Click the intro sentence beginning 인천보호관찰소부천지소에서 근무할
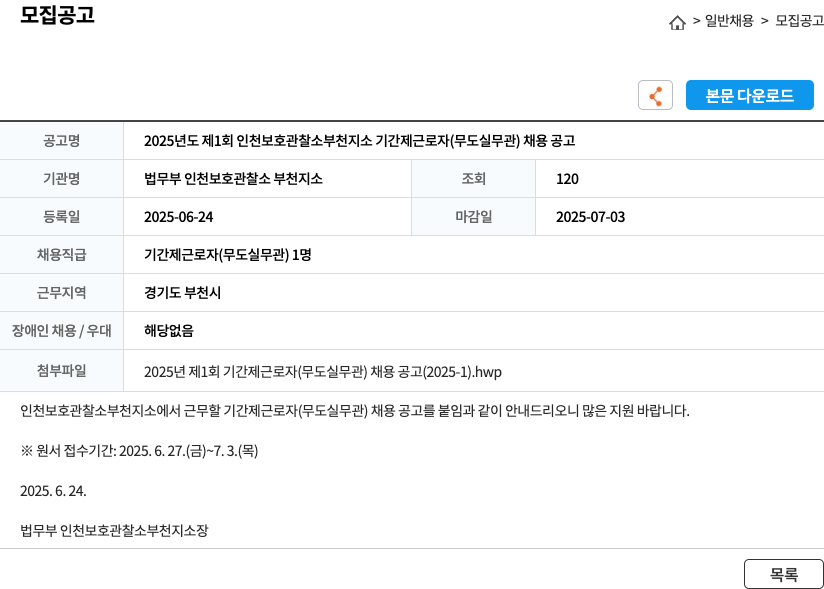 coord(355,410)
